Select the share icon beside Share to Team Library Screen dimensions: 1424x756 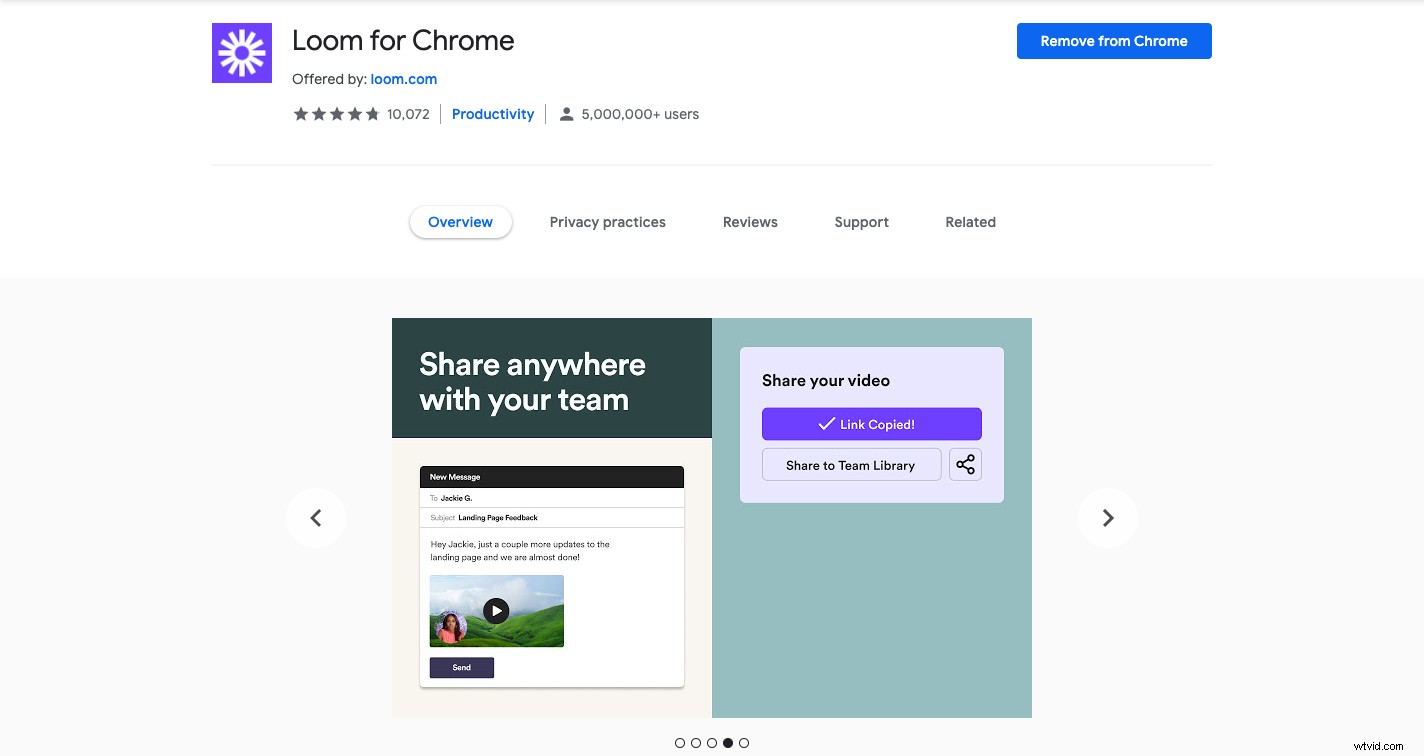click(x=965, y=464)
